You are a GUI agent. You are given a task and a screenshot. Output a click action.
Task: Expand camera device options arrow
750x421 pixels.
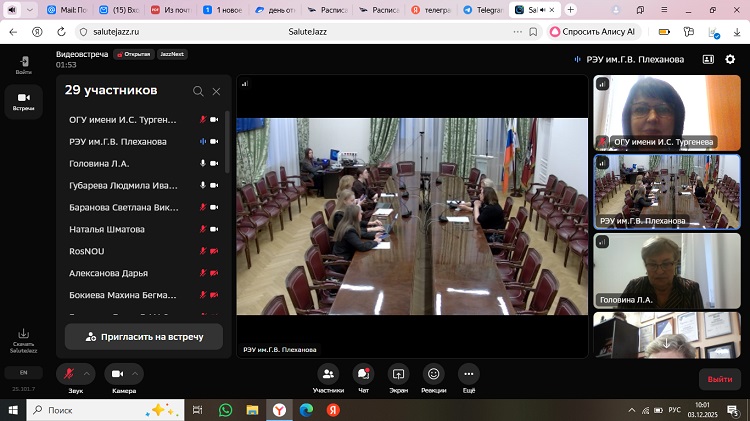(x=137, y=374)
